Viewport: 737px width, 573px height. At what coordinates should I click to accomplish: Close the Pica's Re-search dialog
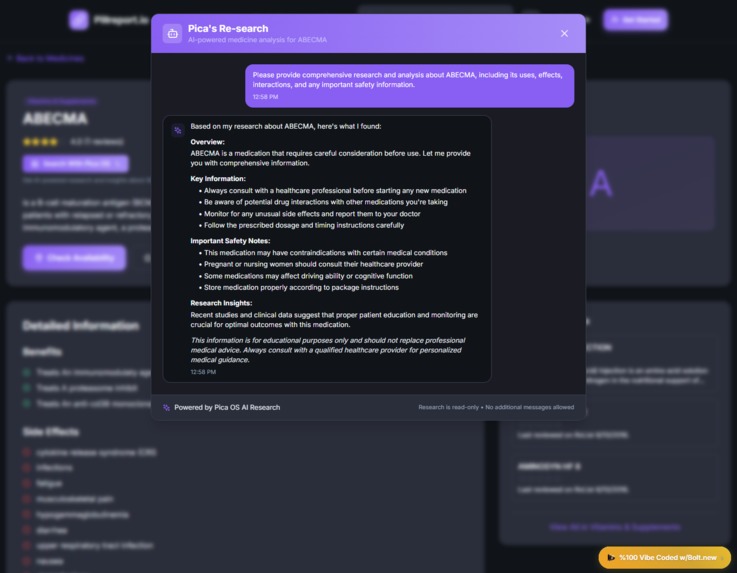(x=564, y=33)
